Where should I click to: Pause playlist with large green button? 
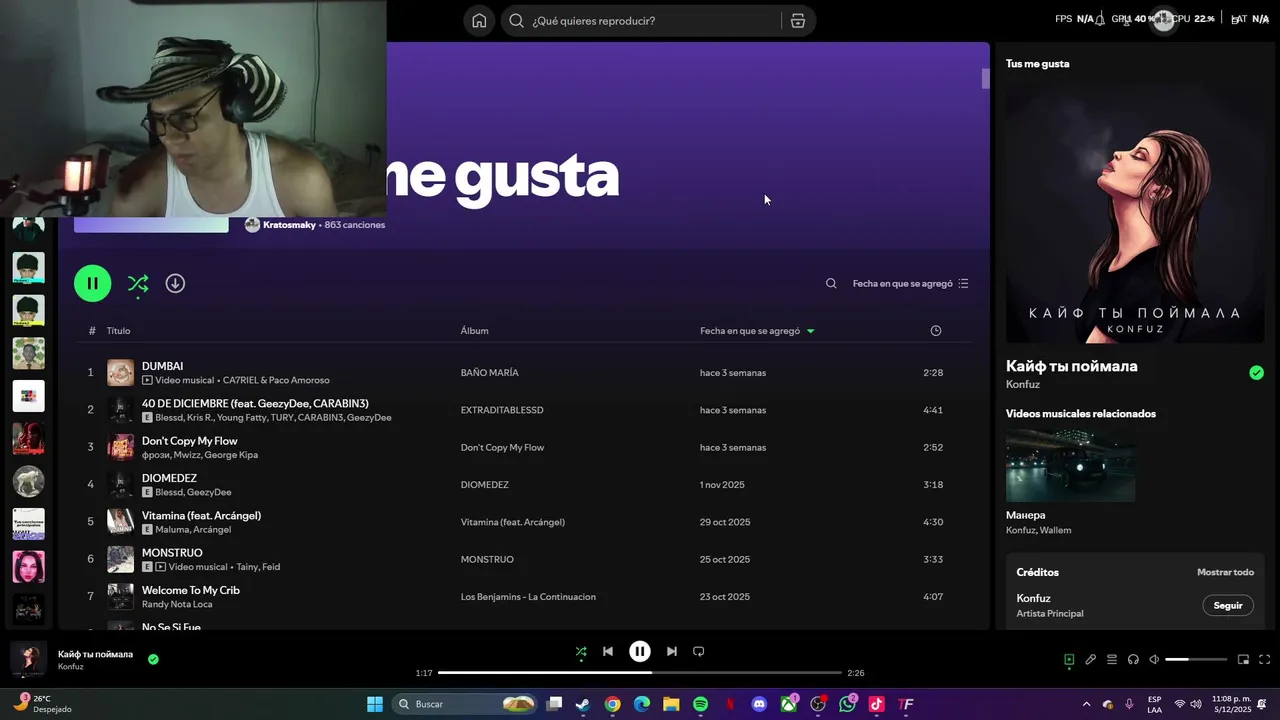click(x=92, y=283)
